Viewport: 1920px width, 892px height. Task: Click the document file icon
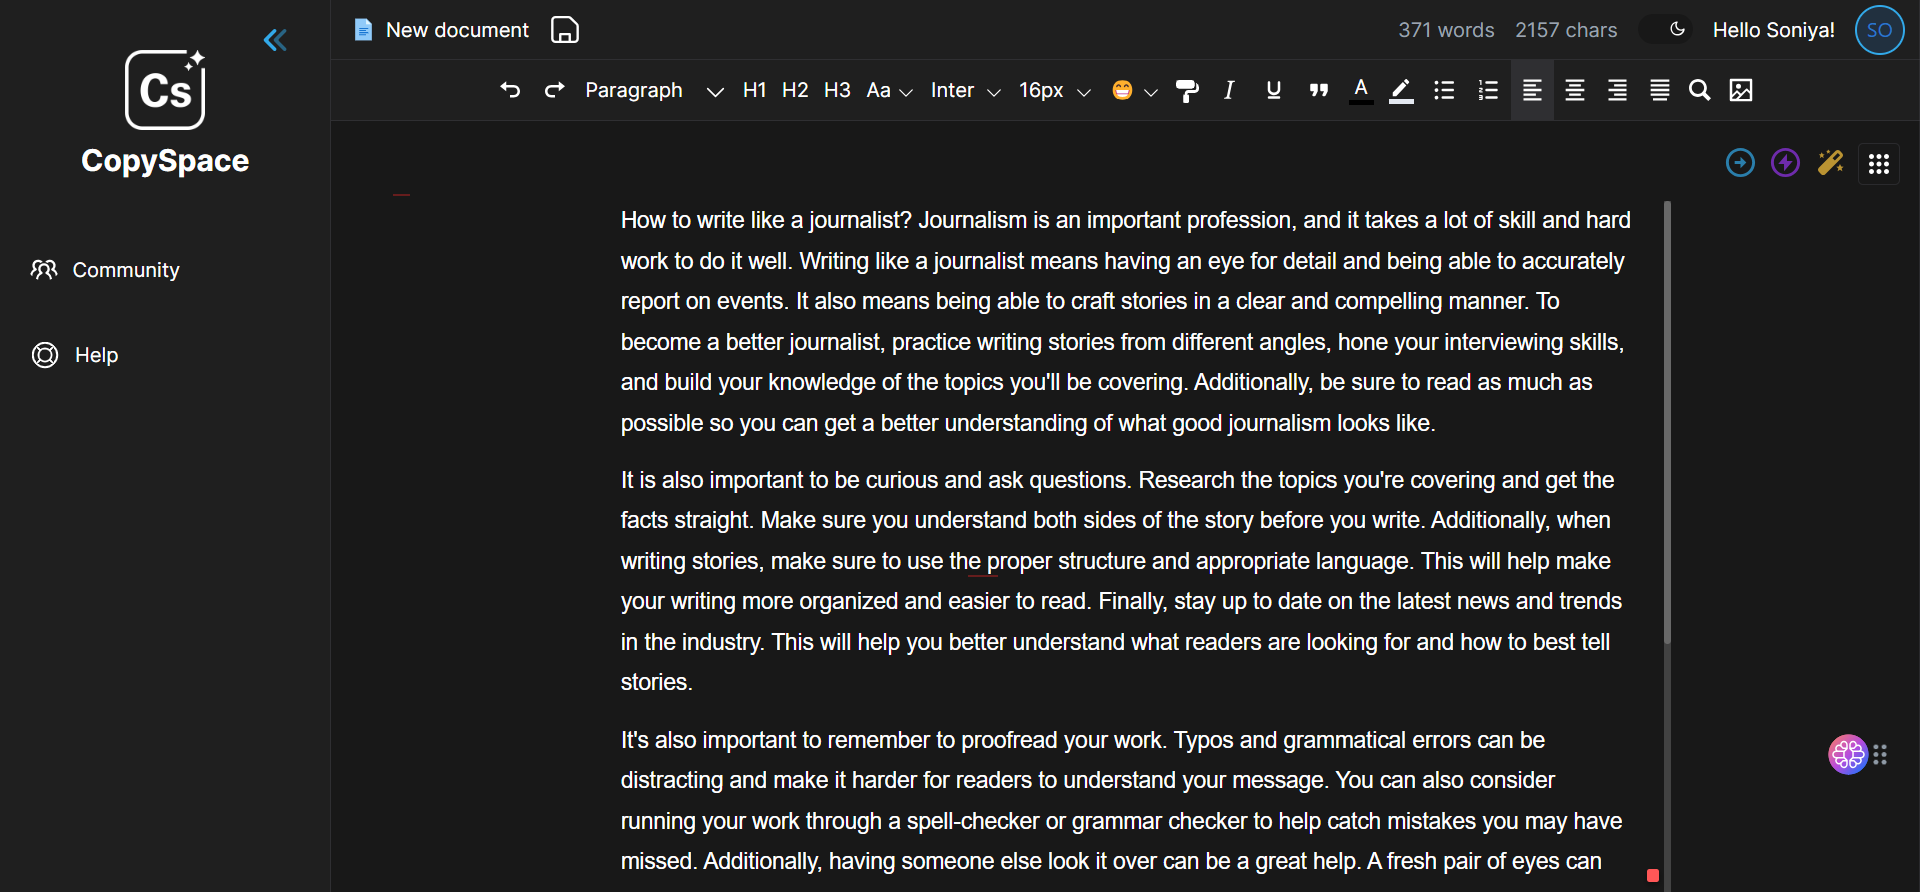click(363, 30)
